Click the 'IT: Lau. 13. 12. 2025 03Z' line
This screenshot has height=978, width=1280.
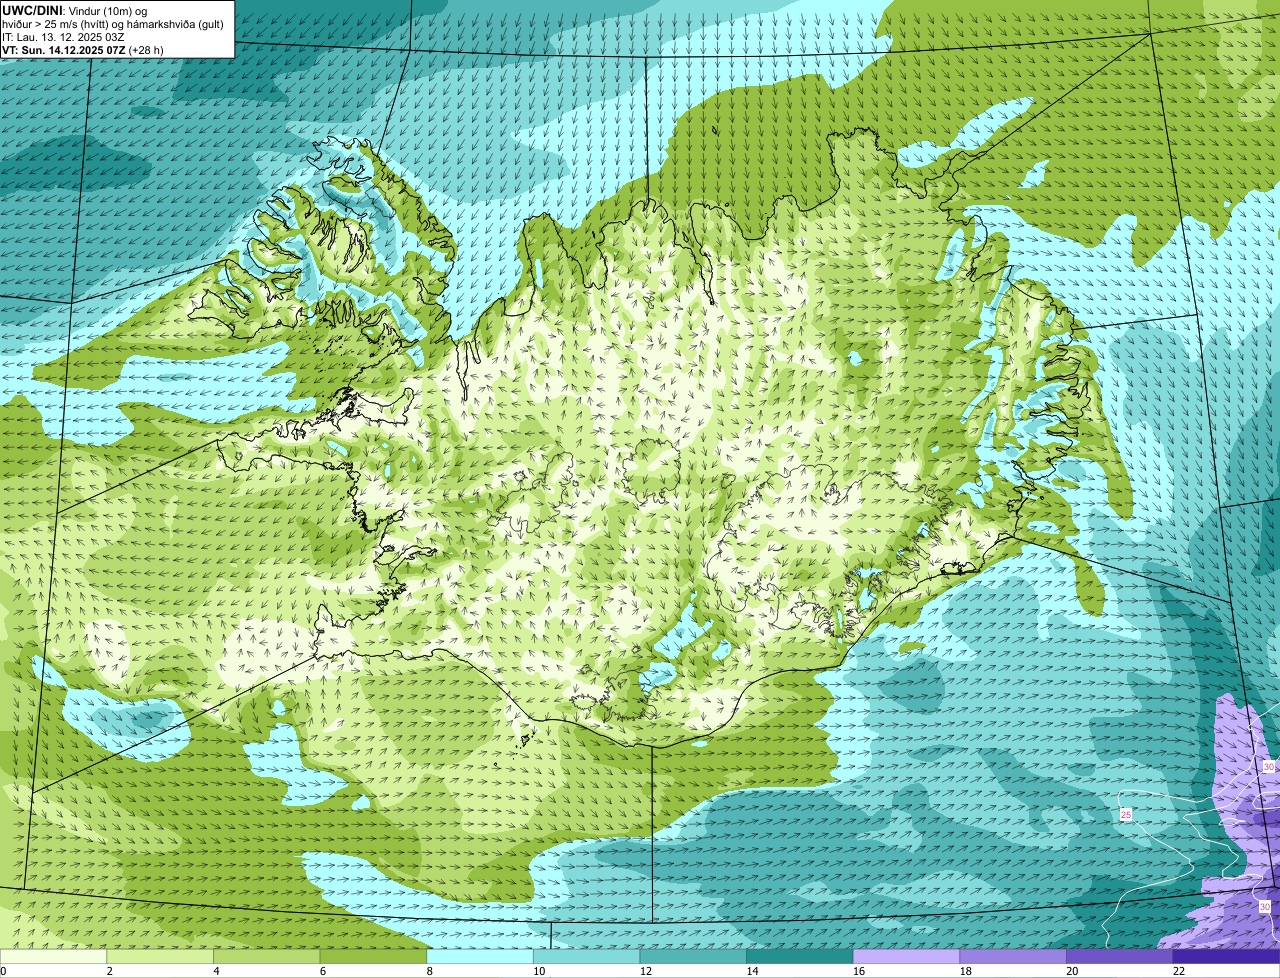[x=63, y=36]
